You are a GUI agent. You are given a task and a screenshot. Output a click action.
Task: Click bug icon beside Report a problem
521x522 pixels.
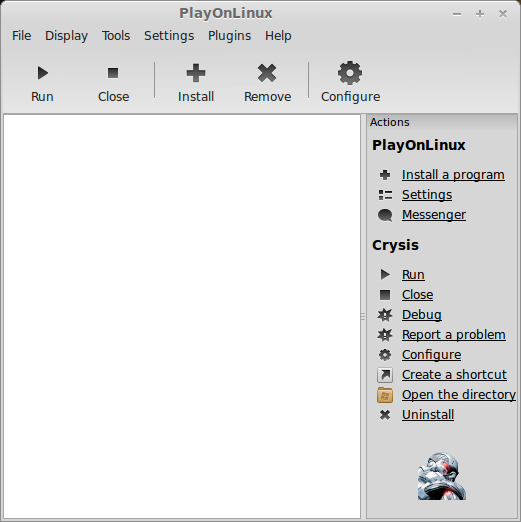(385, 335)
